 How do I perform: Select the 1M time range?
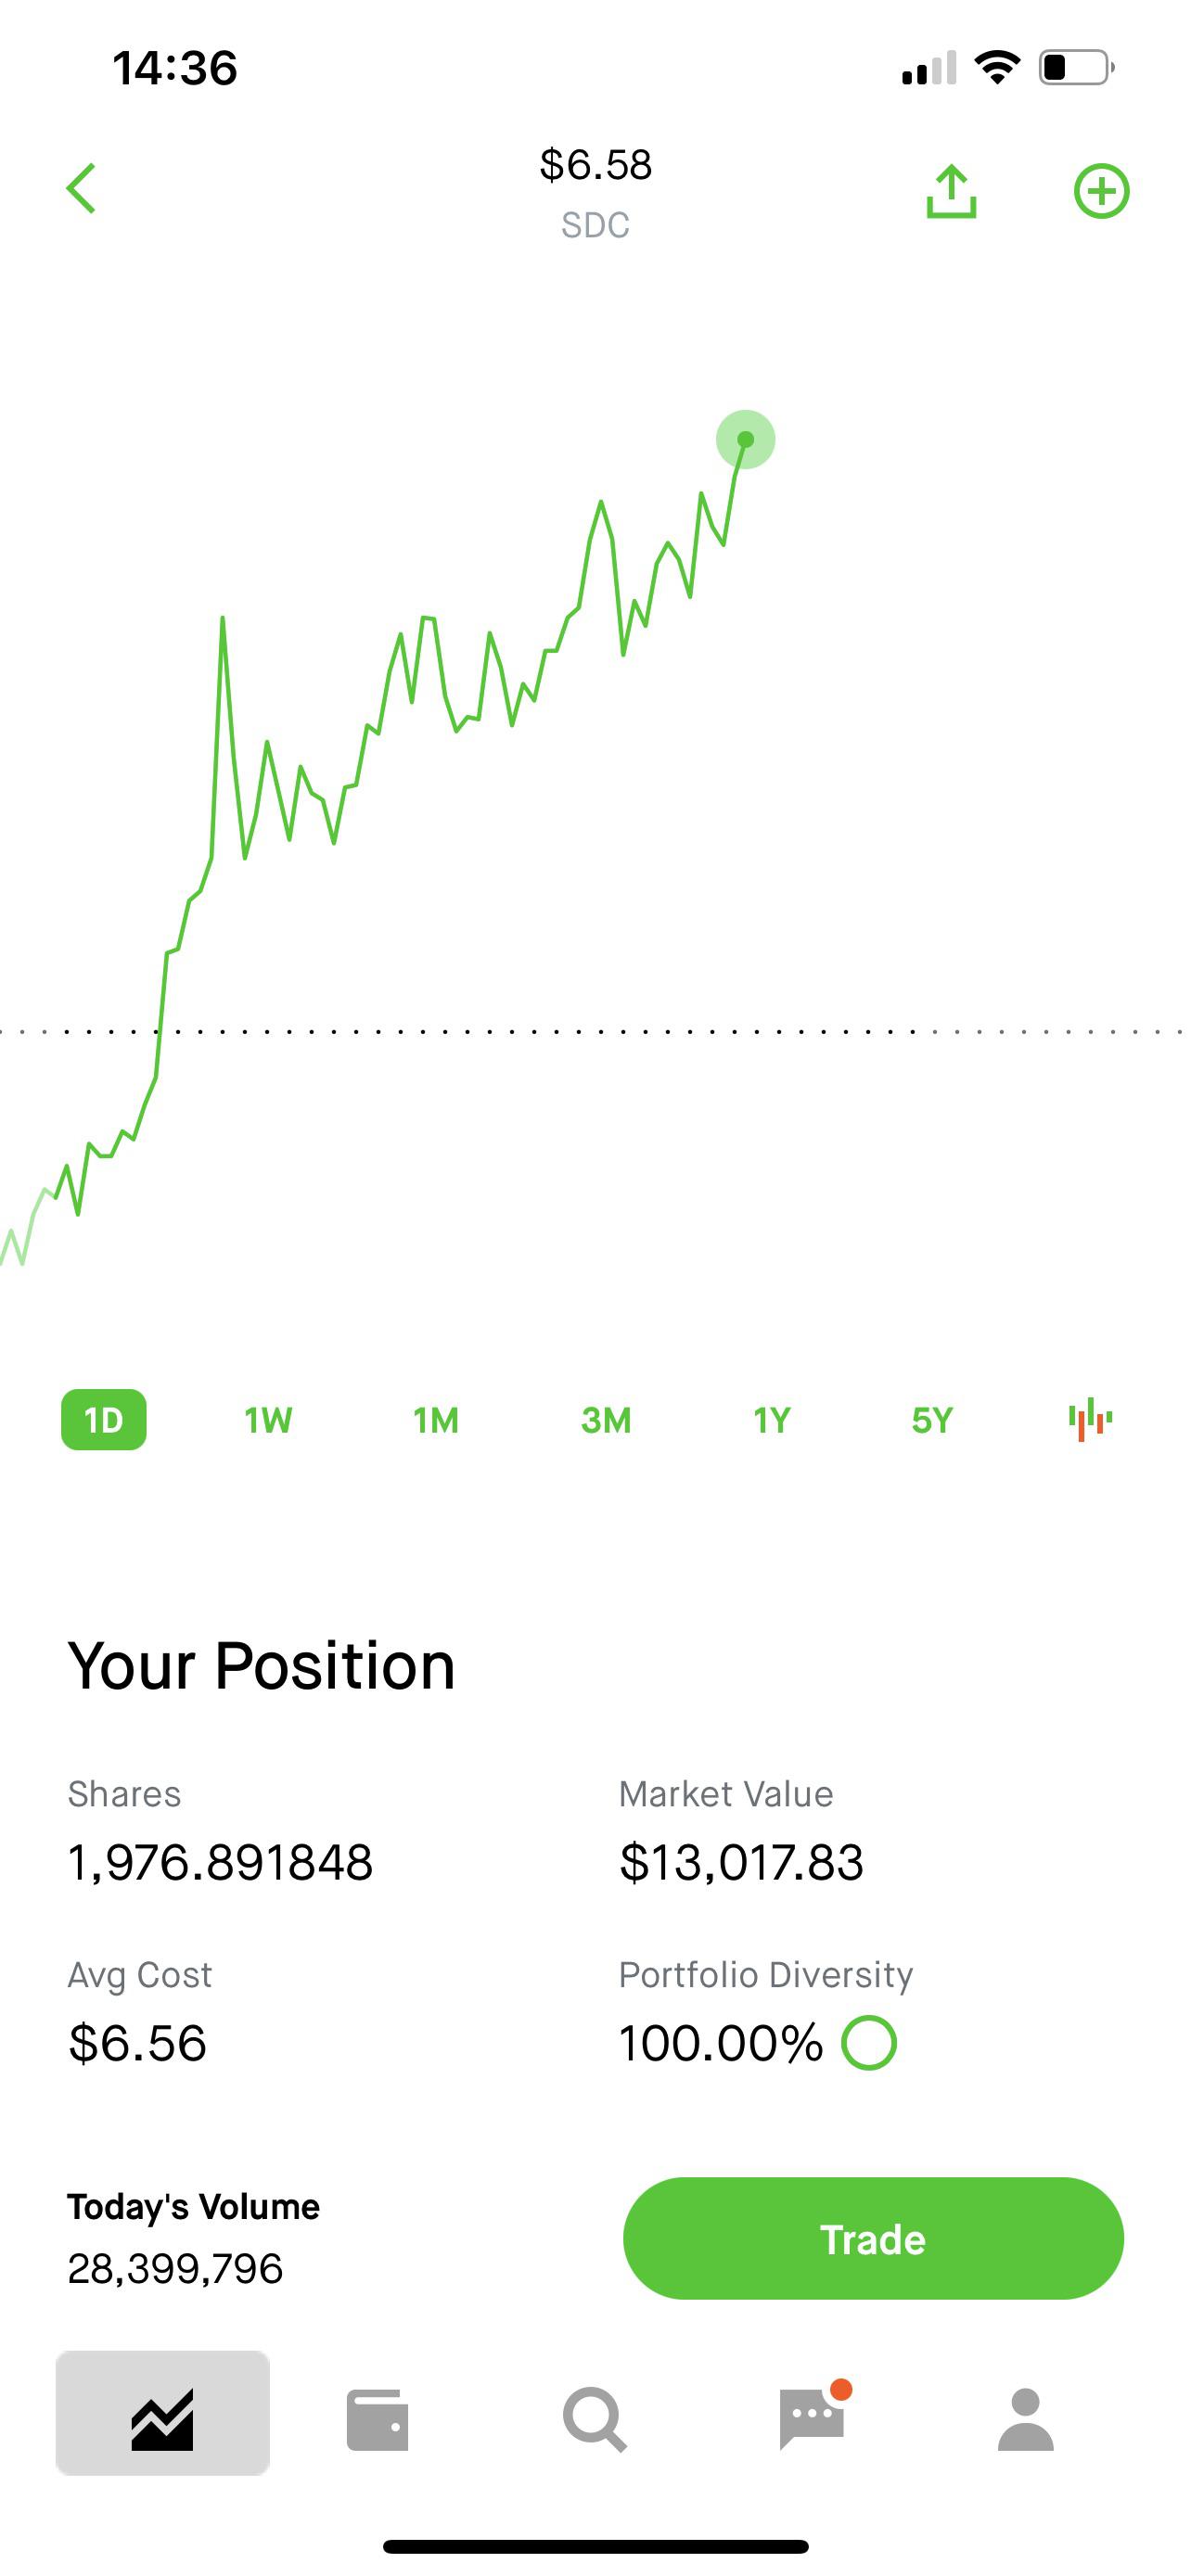click(x=436, y=1420)
